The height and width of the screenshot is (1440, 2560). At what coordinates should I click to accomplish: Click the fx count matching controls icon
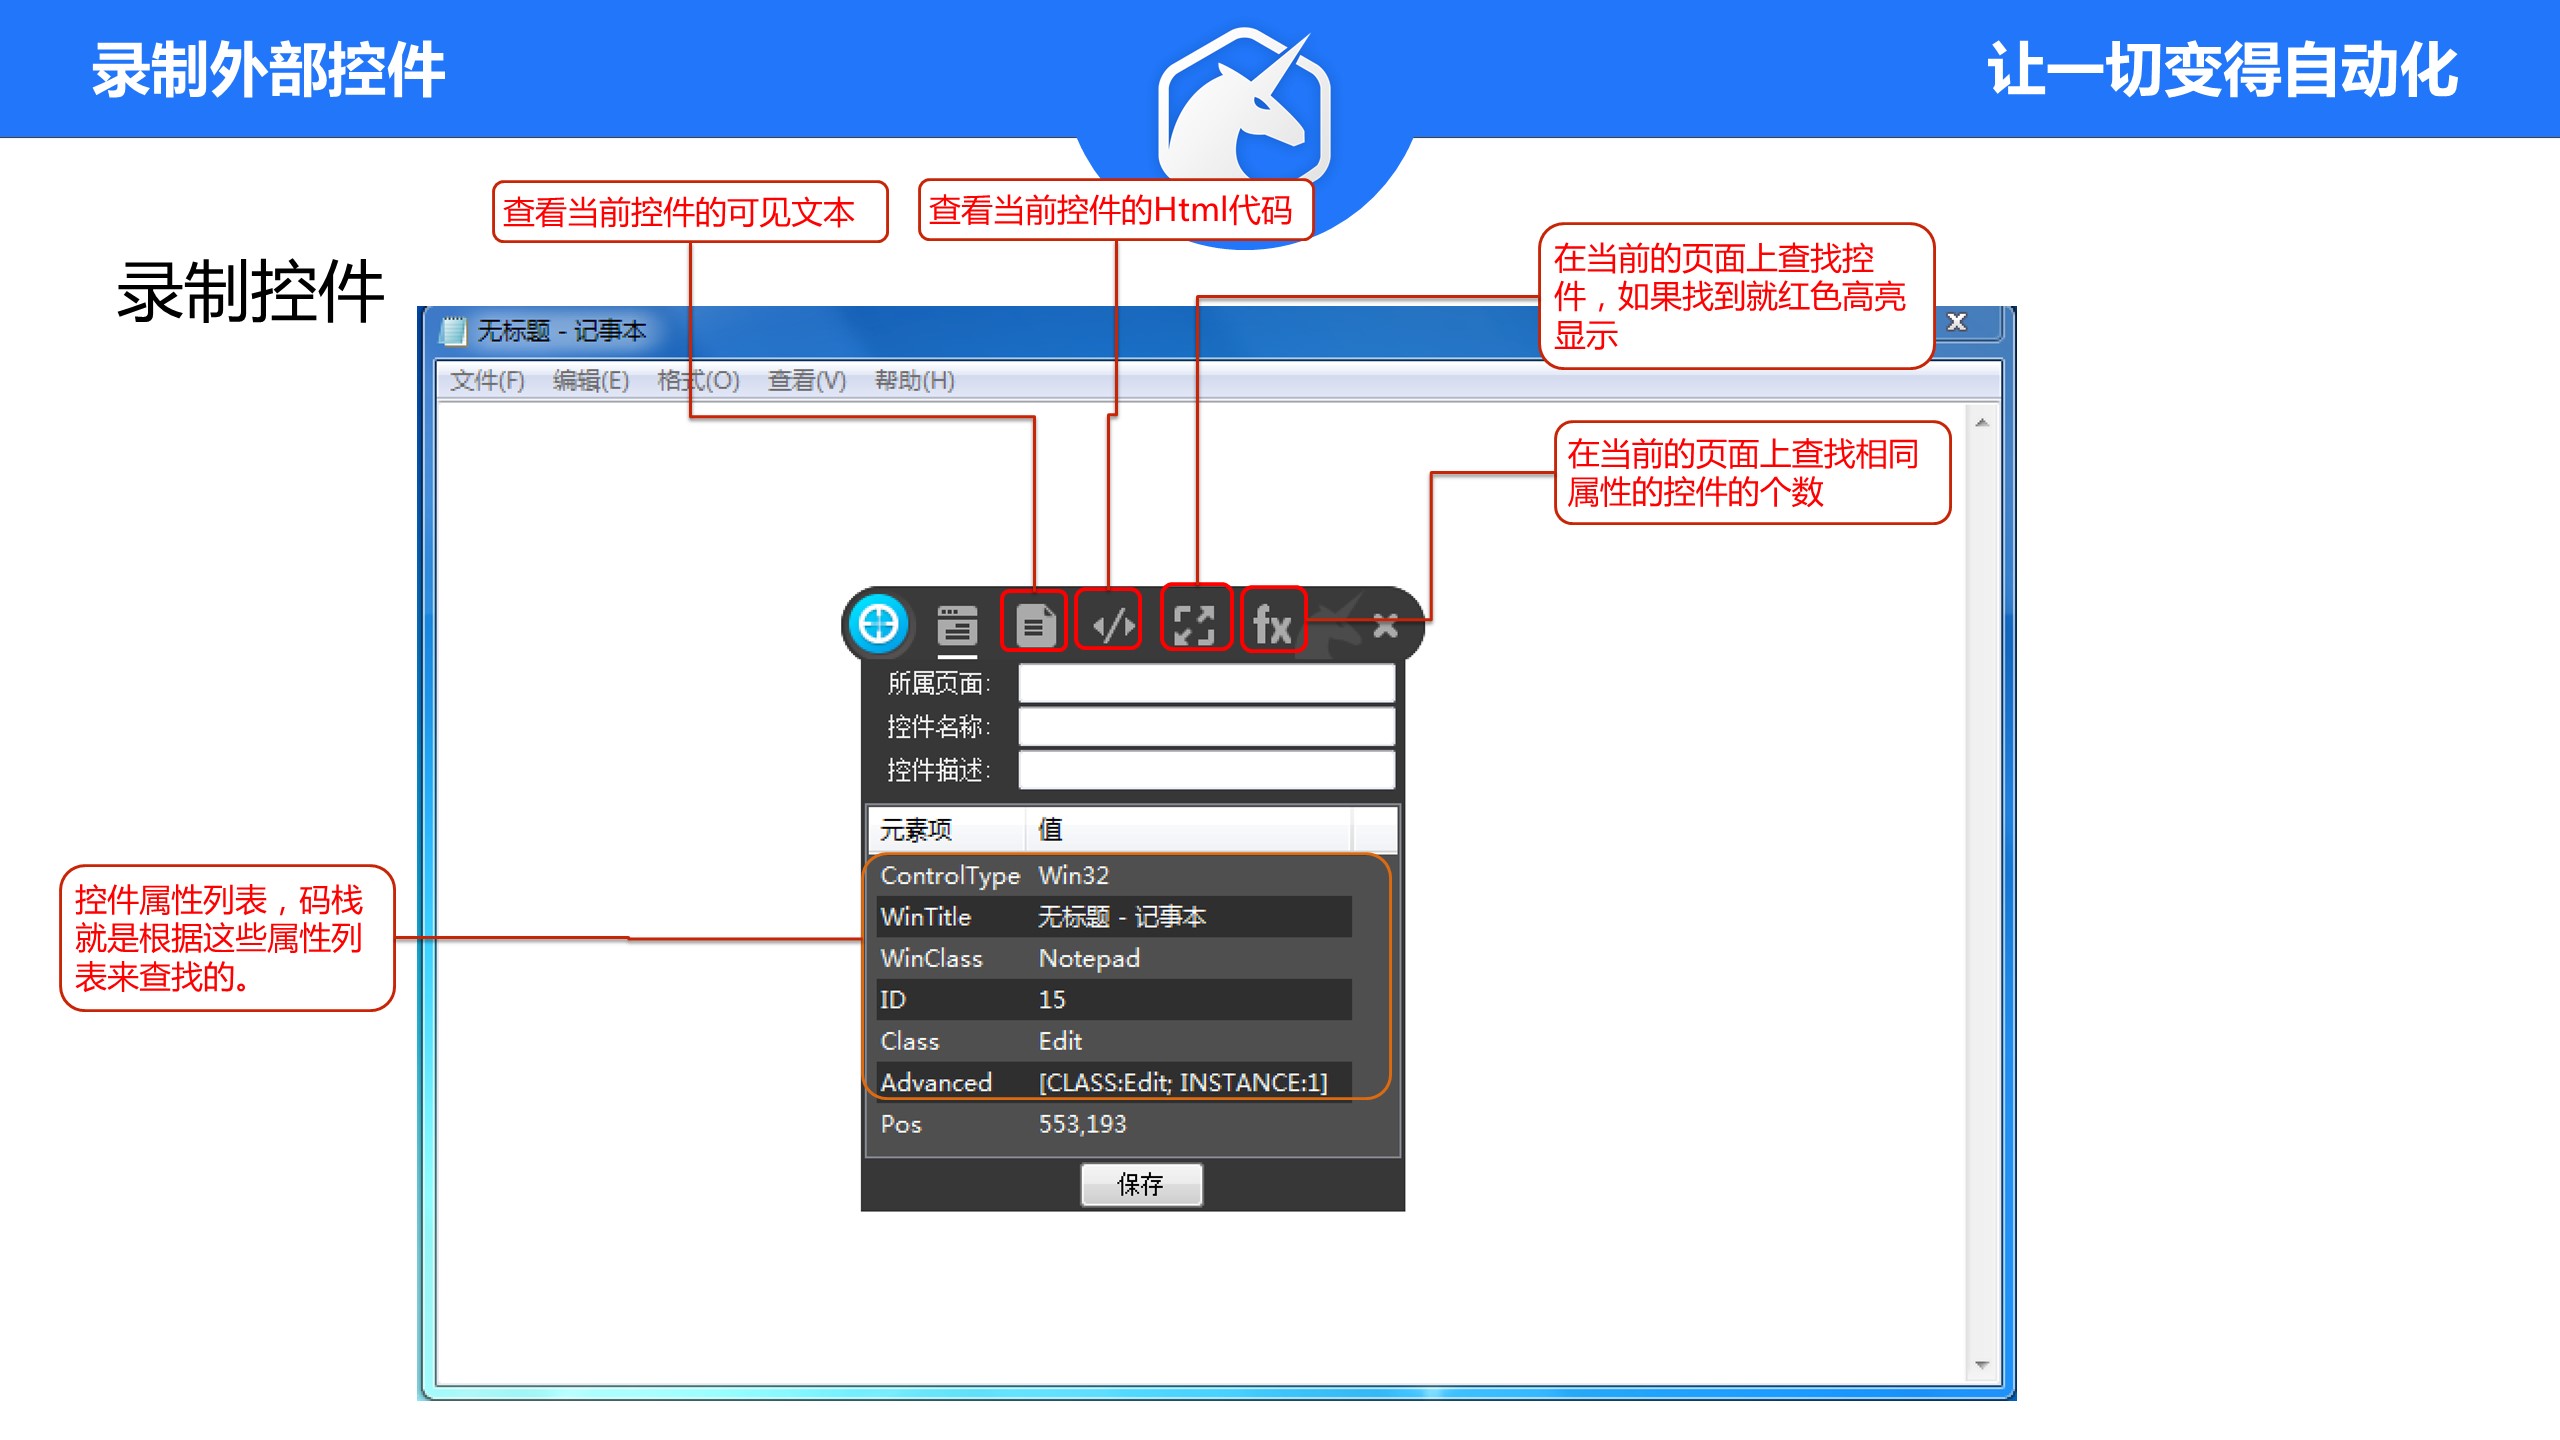click(x=1272, y=625)
